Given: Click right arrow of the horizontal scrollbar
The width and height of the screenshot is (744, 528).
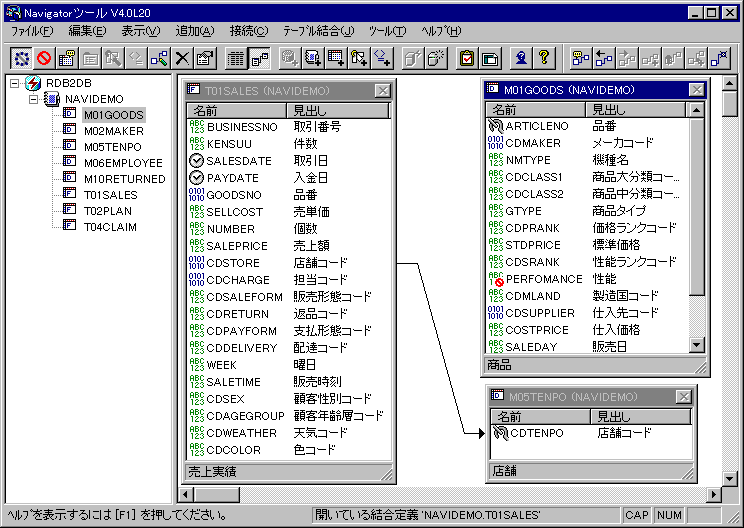Looking at the screenshot, I should click(x=714, y=495).
